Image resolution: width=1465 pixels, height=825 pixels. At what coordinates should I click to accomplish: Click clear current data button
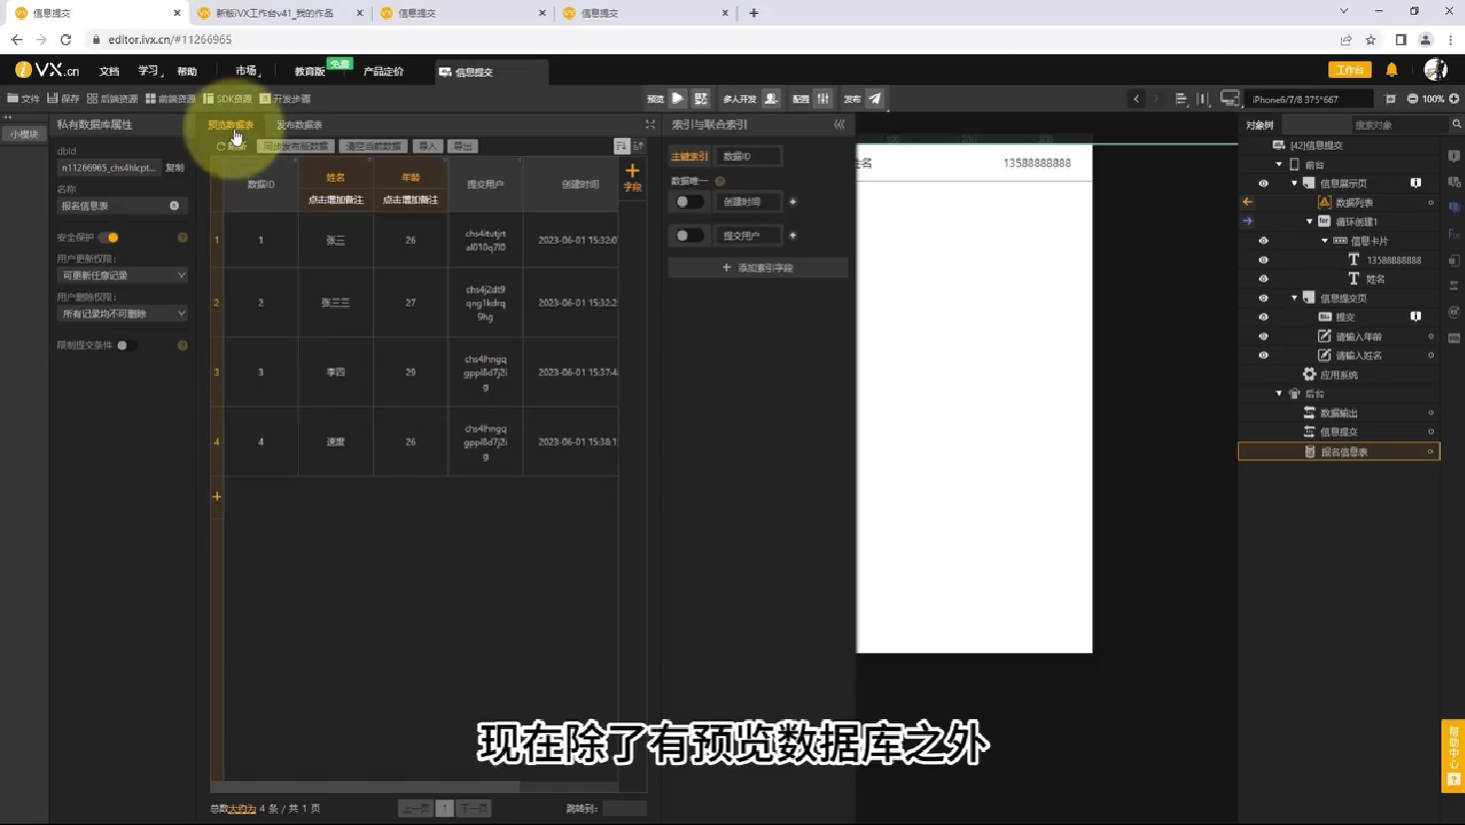pyautogui.click(x=373, y=146)
